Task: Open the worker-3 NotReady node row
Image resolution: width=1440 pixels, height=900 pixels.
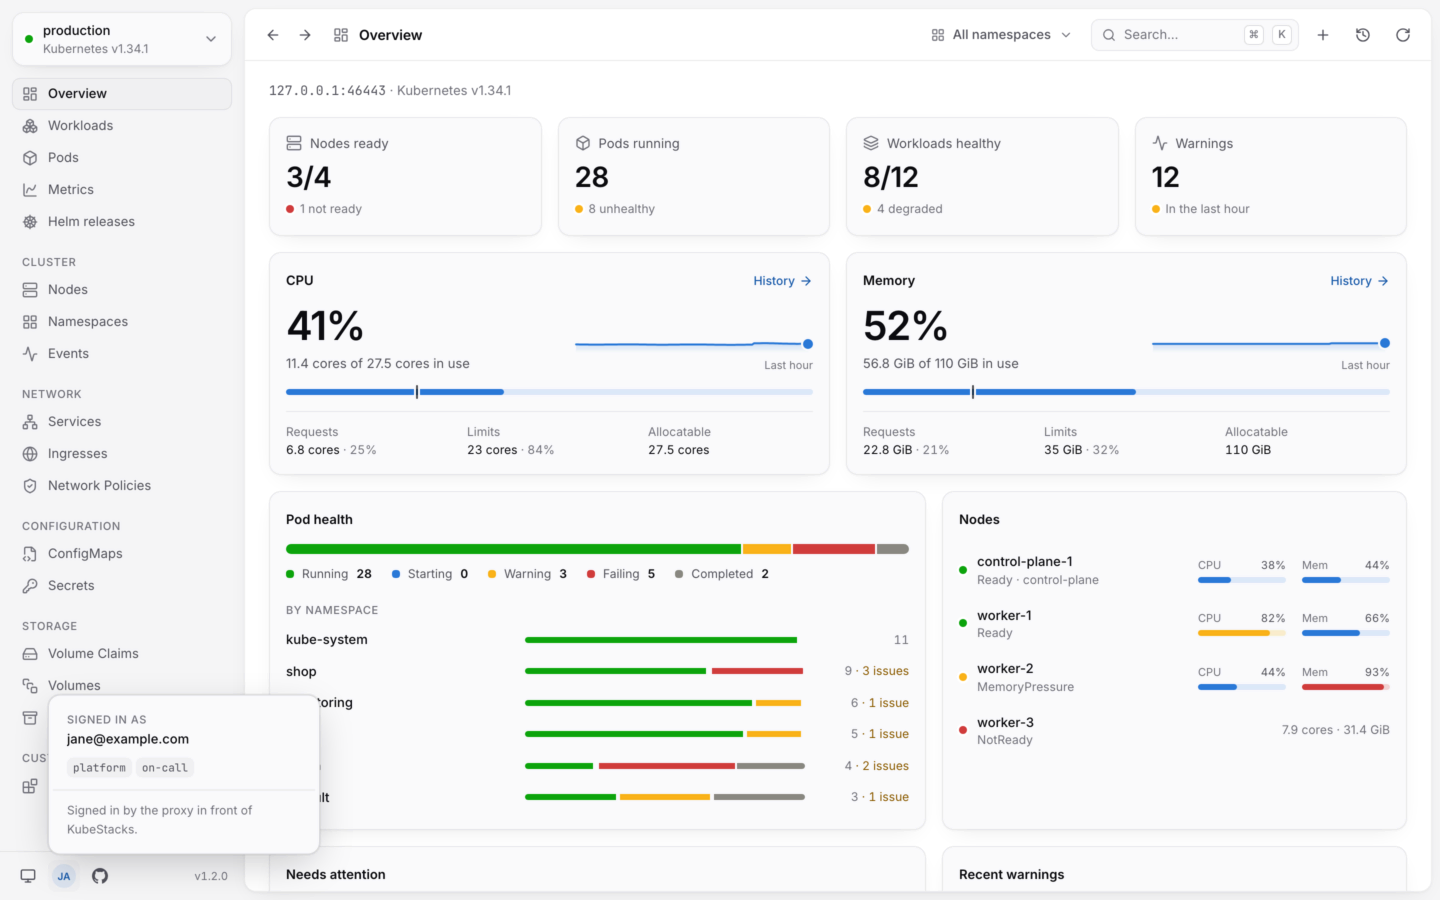Action: point(1174,731)
